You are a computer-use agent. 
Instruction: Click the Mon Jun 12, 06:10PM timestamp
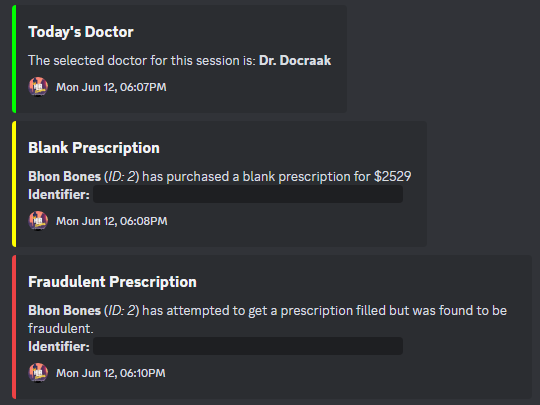point(111,373)
